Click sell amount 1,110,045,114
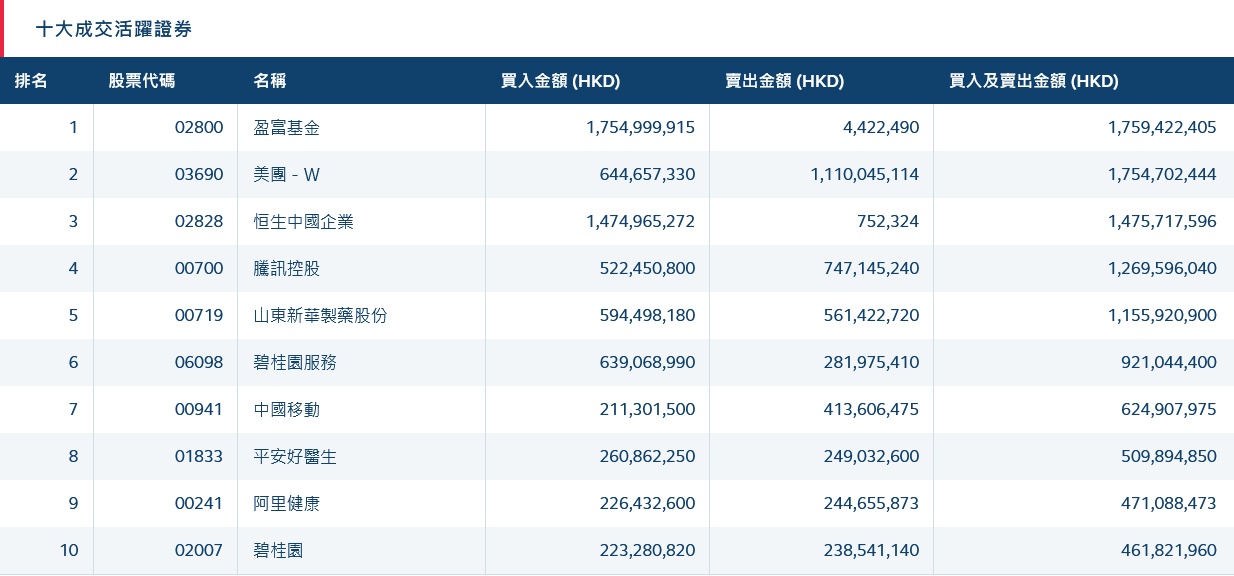This screenshot has width=1234, height=576. pyautogui.click(x=865, y=175)
